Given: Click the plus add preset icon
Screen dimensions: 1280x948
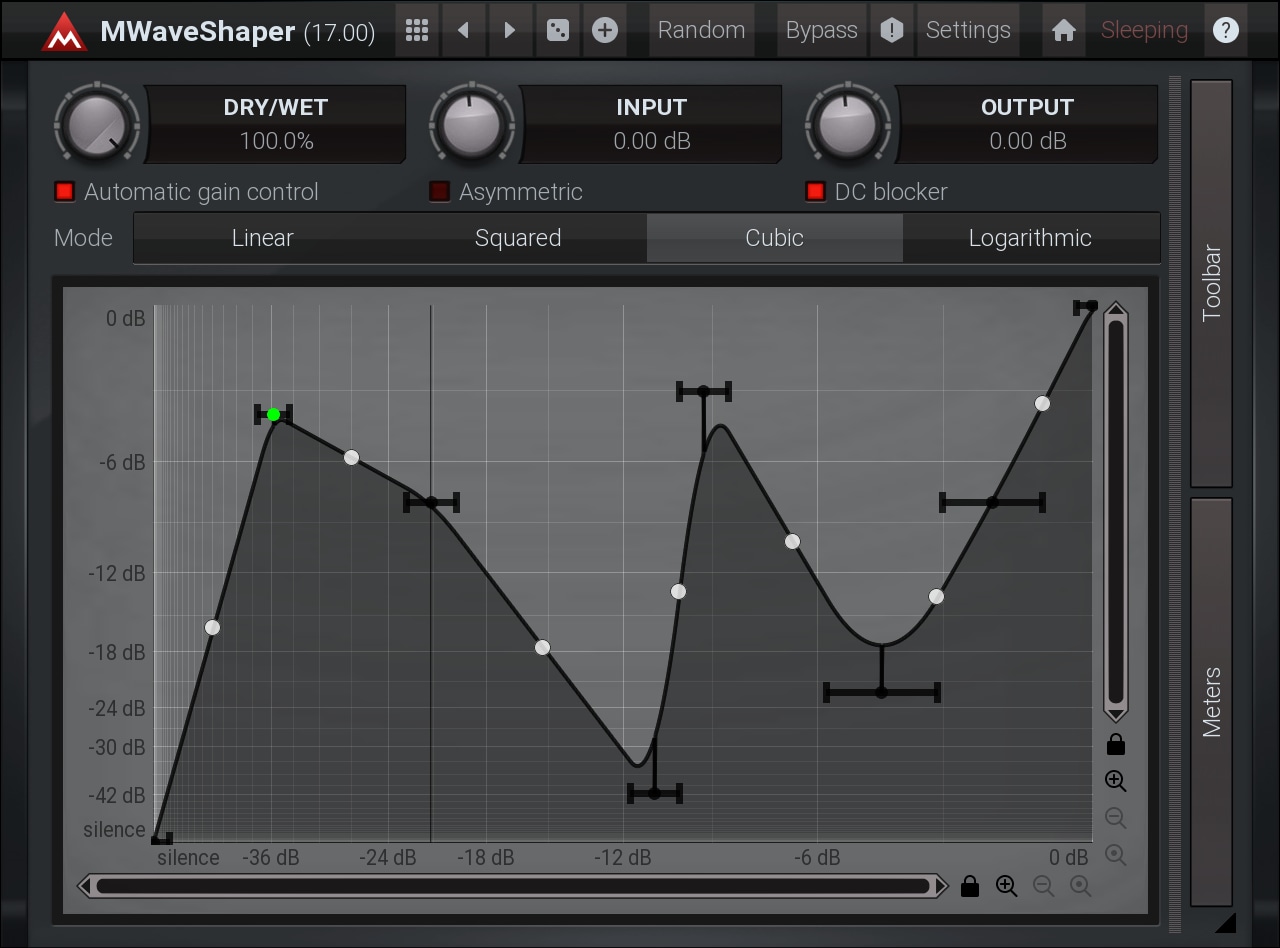Looking at the screenshot, I should [604, 30].
